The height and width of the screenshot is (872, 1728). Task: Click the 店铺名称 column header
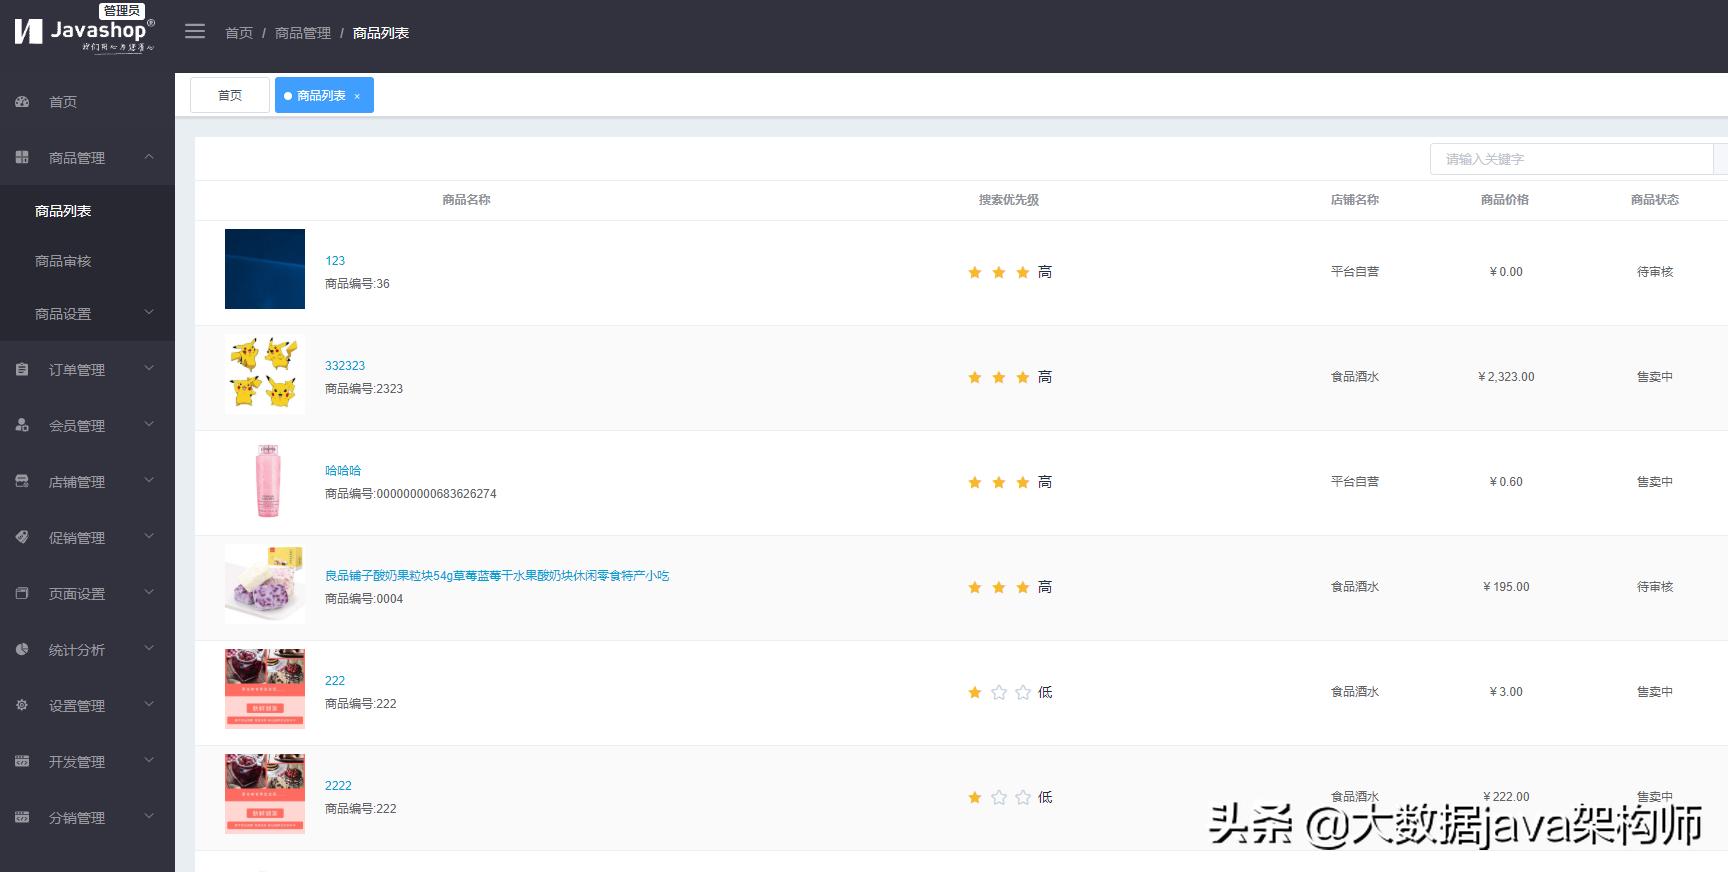pos(1355,200)
